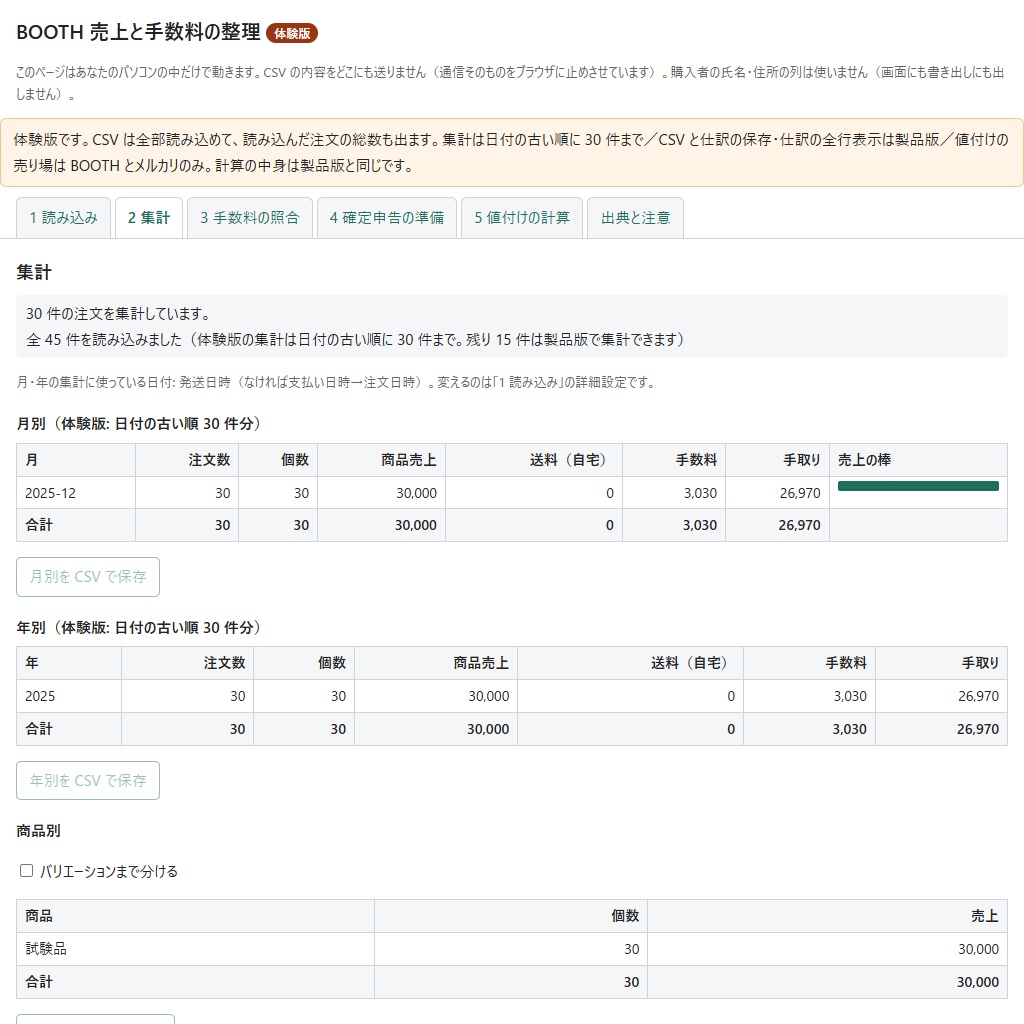Select the 試験品 product row name

pos(46,949)
